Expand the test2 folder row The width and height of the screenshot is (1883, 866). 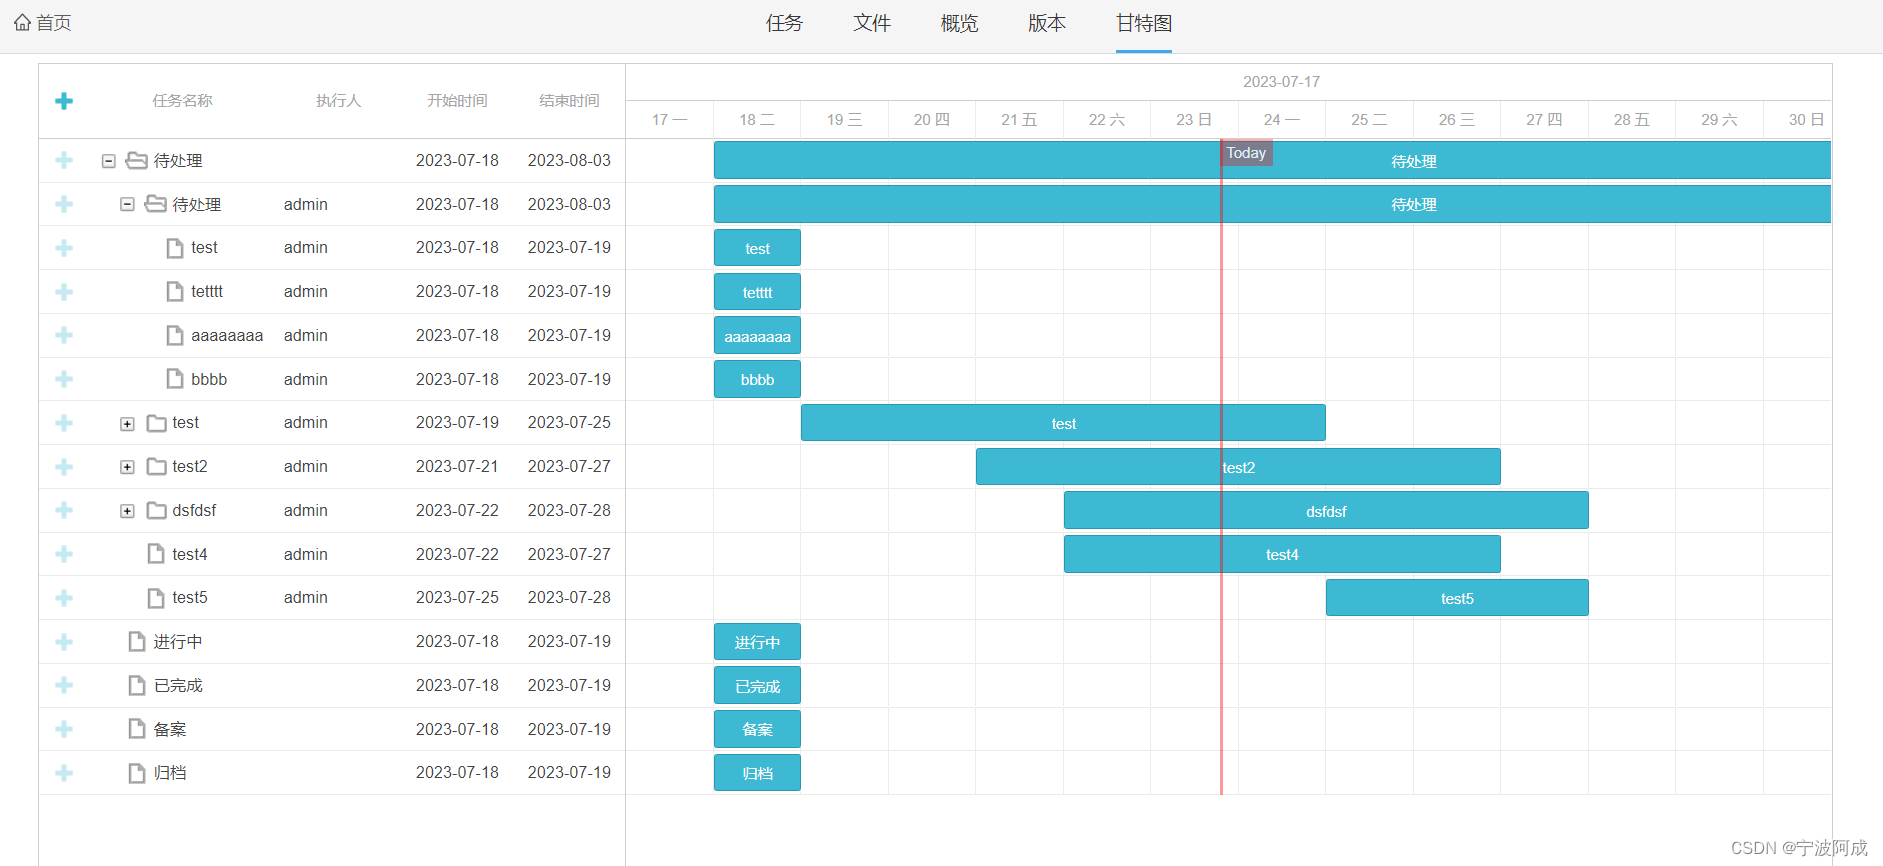[x=127, y=467]
